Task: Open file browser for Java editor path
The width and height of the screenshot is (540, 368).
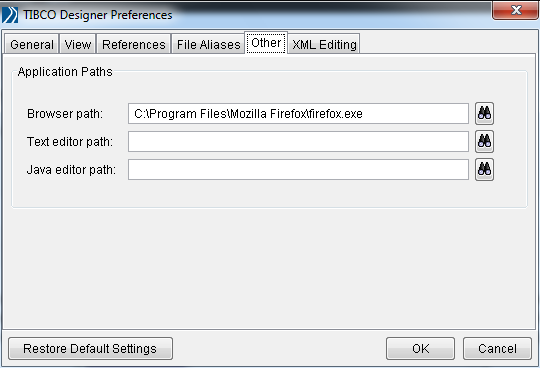Action: tap(484, 169)
